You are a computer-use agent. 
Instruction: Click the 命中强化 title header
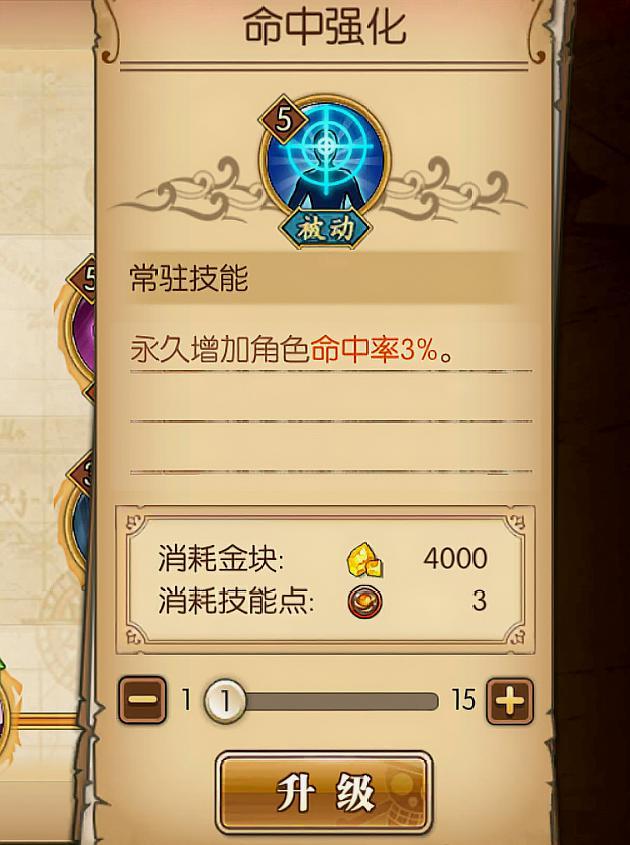324,27
